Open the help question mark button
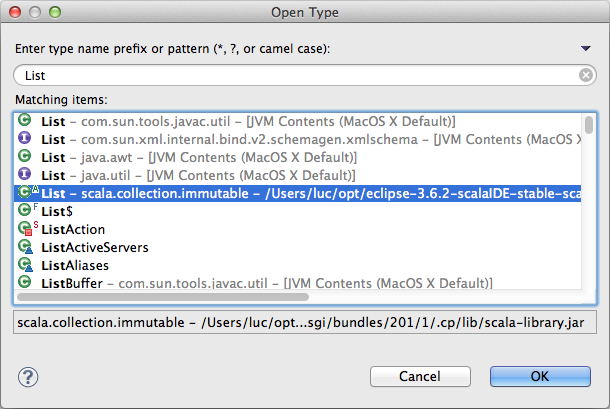Image resolution: width=610 pixels, height=409 pixels. (28, 377)
